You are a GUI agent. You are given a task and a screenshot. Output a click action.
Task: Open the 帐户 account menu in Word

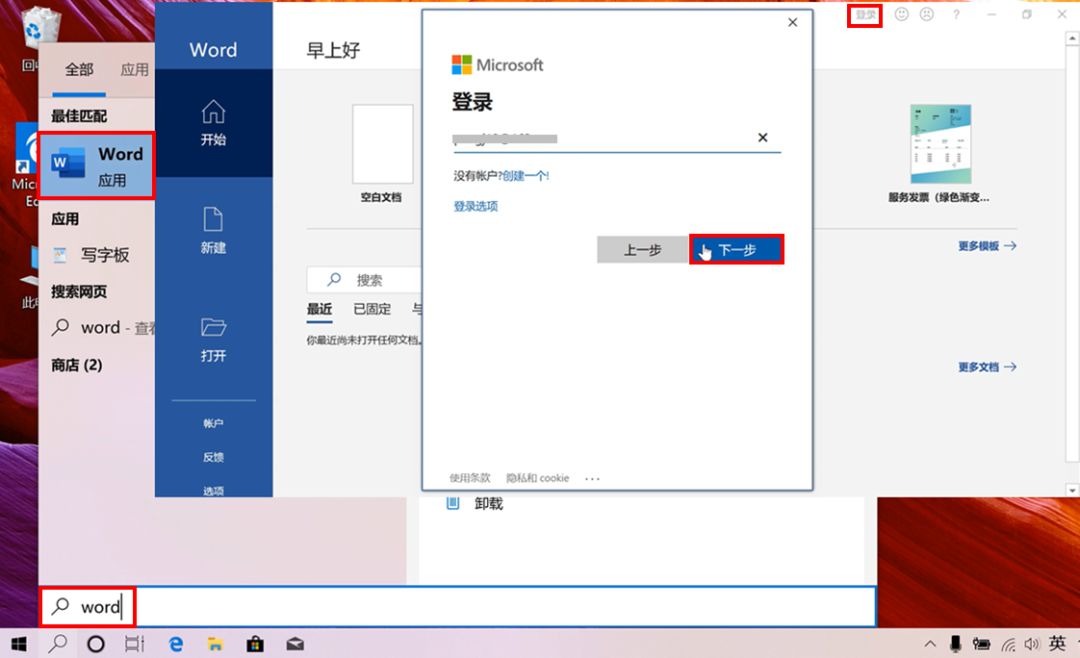click(x=213, y=423)
